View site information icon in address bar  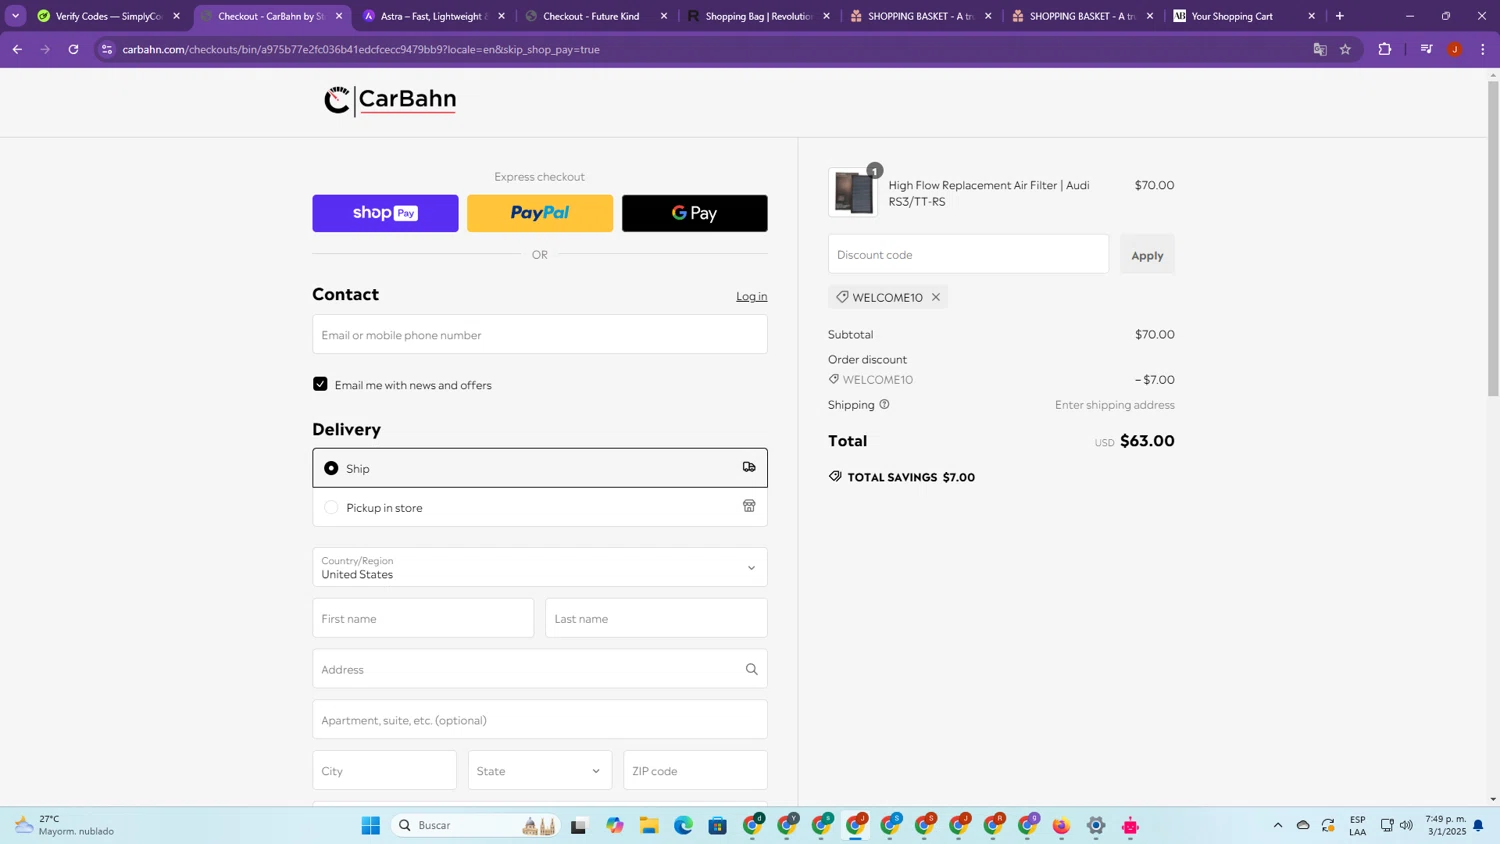(107, 49)
